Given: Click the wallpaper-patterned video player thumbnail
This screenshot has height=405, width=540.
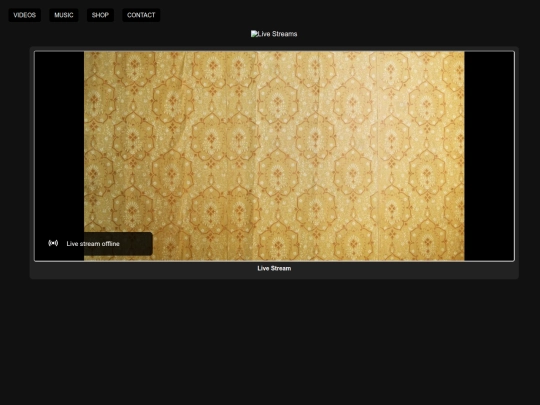Looking at the screenshot, I should coord(274,156).
